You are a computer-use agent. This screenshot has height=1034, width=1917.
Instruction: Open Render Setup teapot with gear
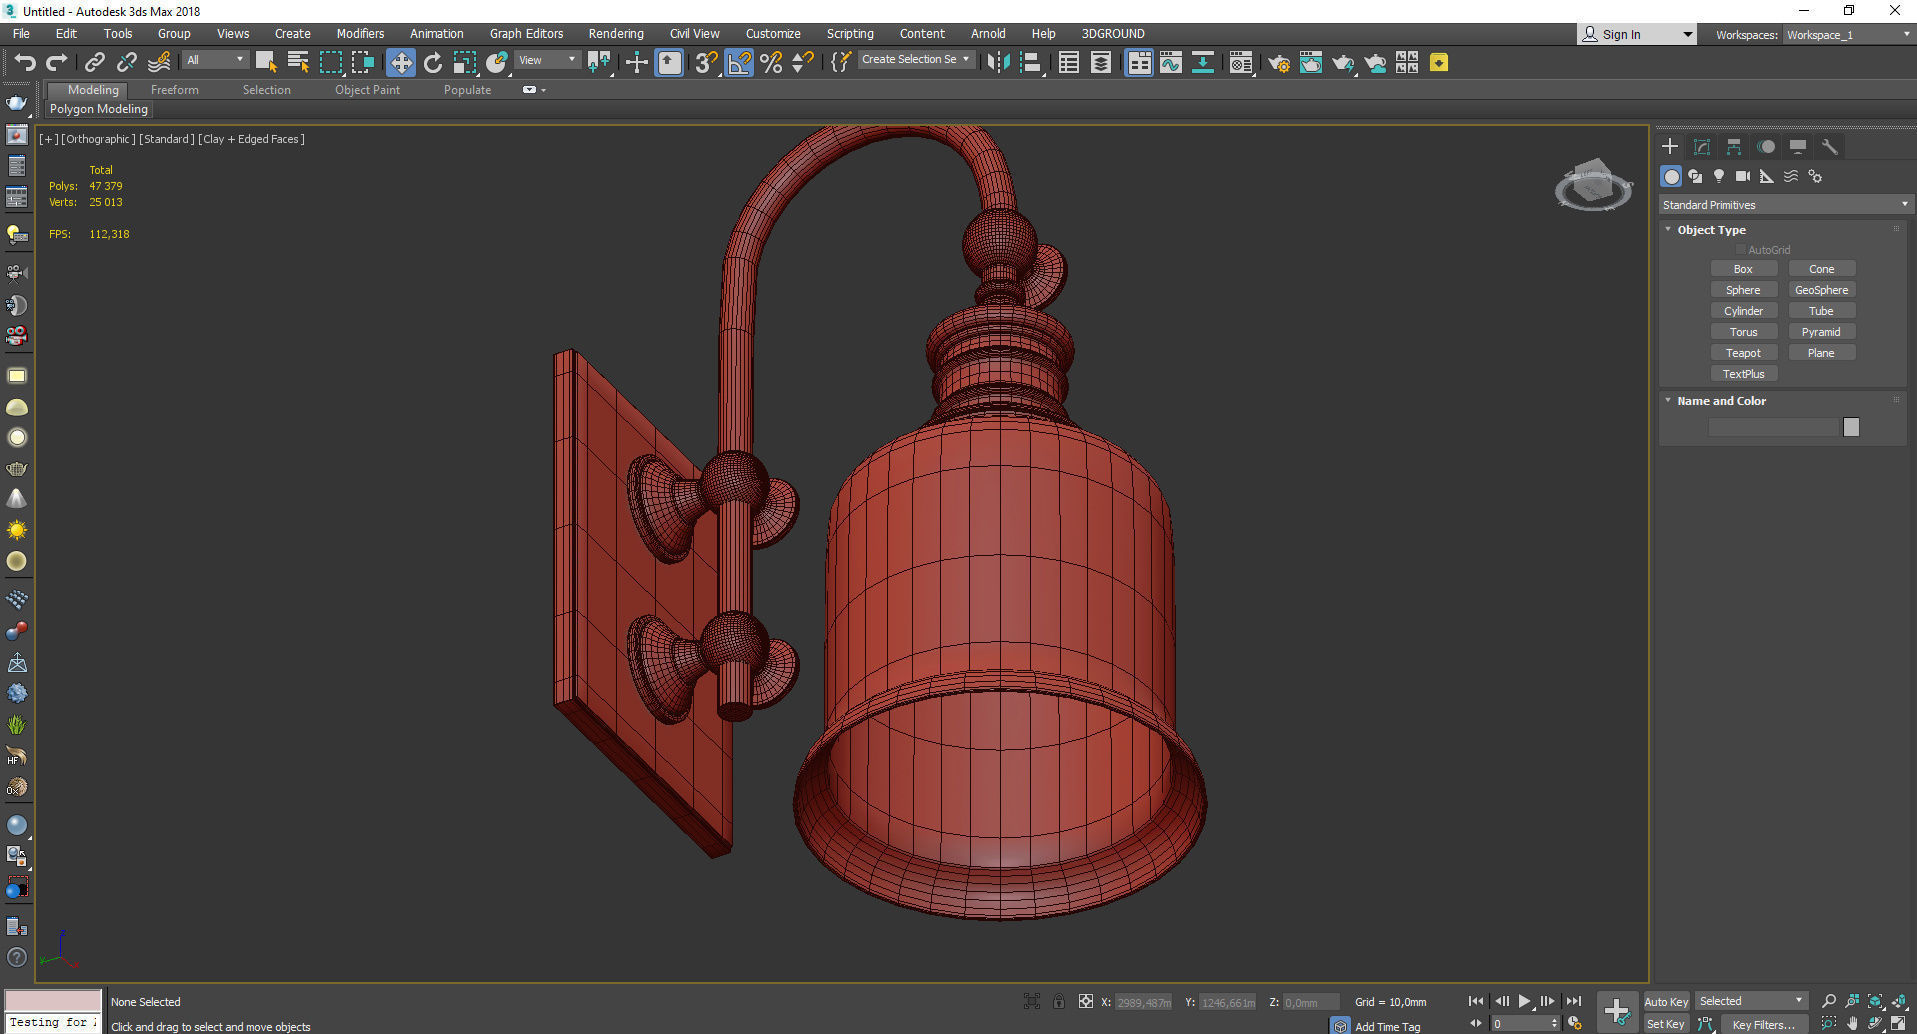[1279, 62]
